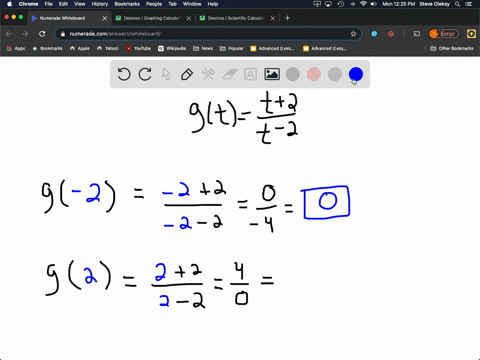Pick the second gray swatch beside blue

[x=335, y=74]
